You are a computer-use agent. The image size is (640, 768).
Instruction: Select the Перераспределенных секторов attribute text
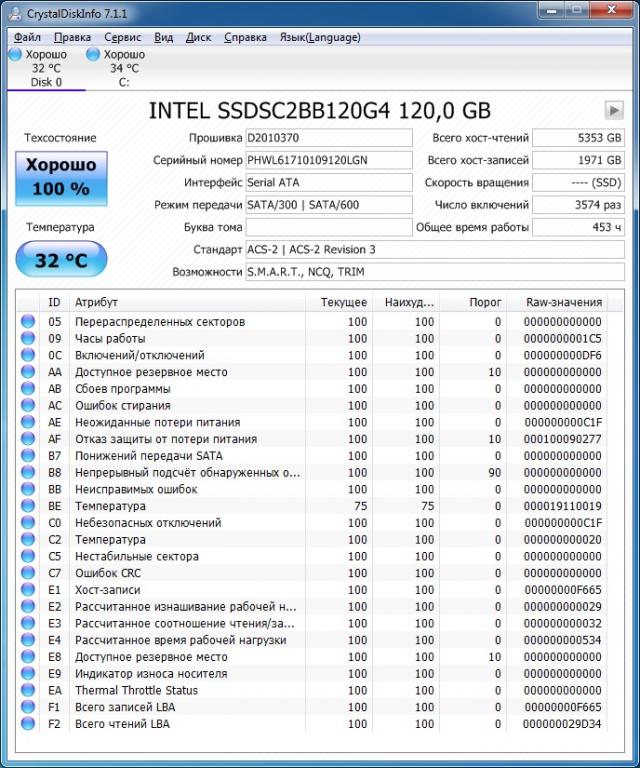point(160,322)
